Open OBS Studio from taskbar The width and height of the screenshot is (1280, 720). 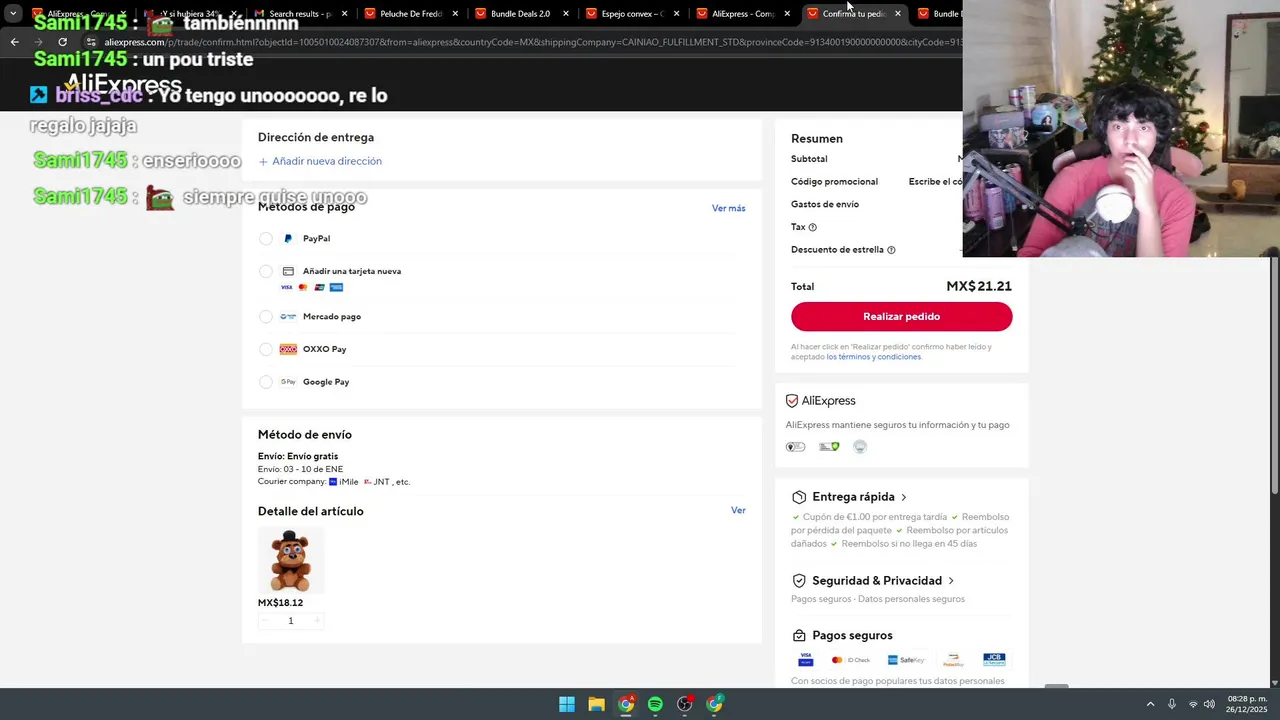click(x=685, y=704)
